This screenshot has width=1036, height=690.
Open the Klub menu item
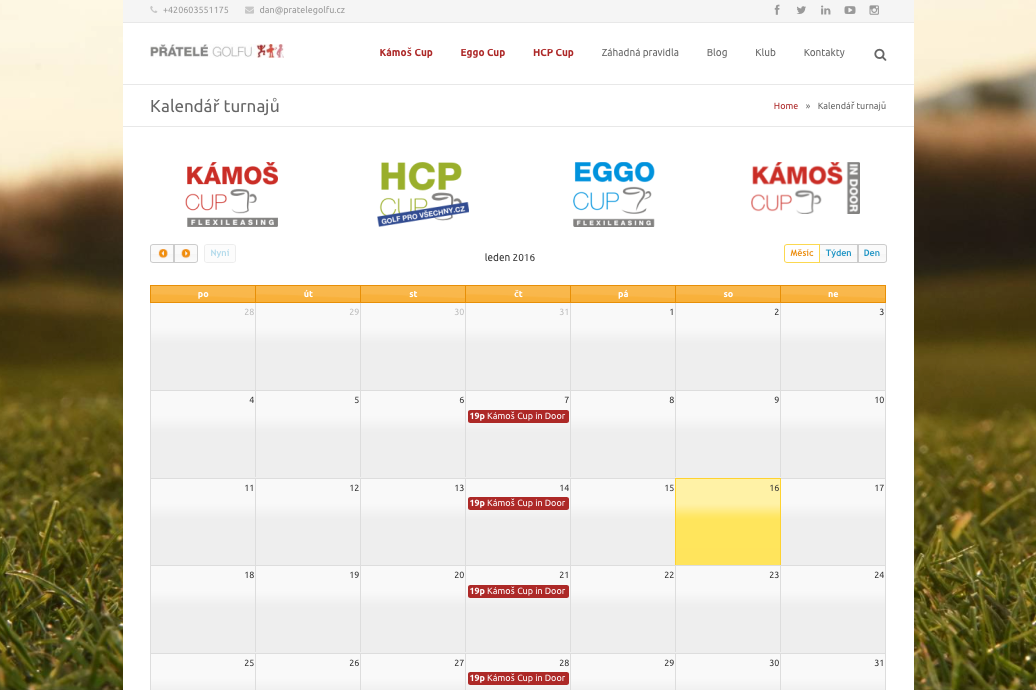tap(765, 53)
